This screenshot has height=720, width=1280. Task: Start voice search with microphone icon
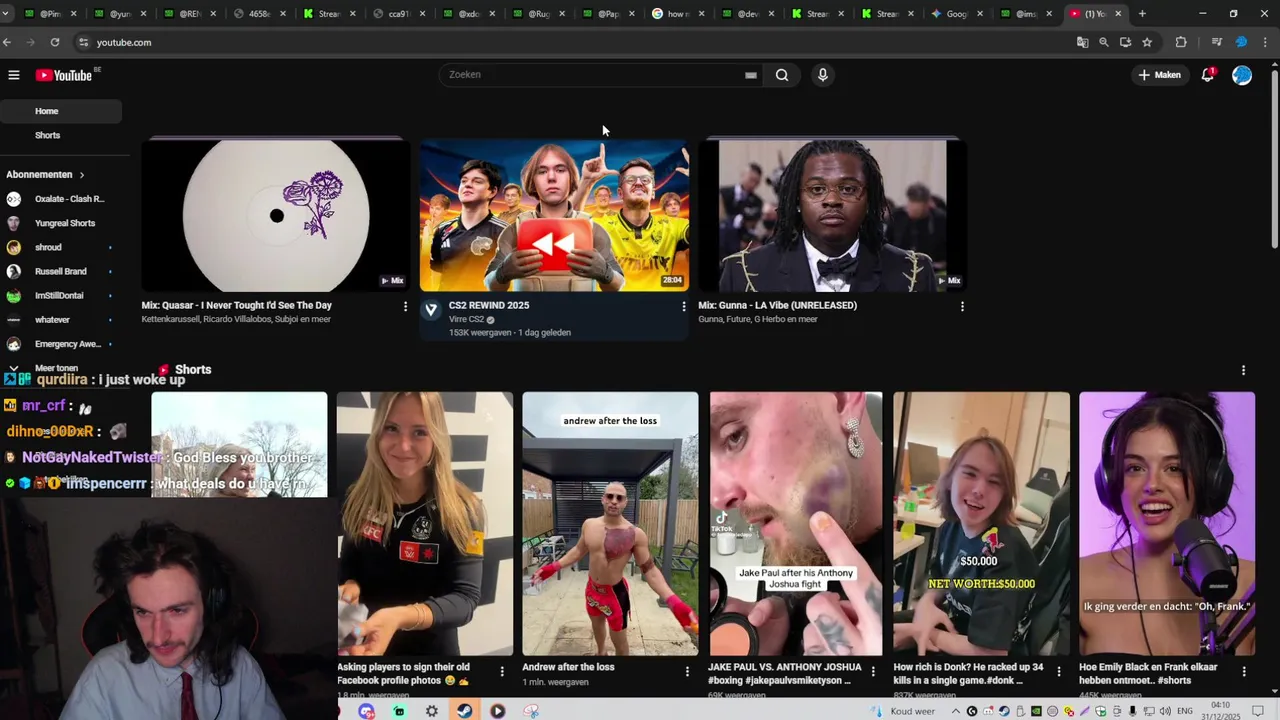822,75
